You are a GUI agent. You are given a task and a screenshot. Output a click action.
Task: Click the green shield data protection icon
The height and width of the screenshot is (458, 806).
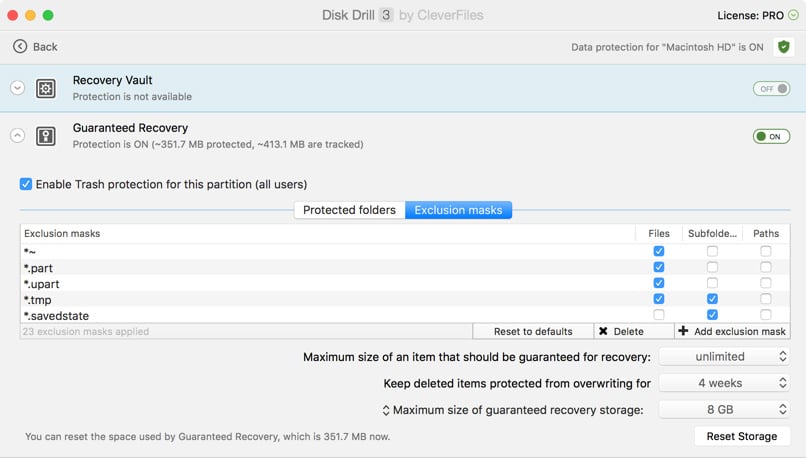tap(784, 47)
